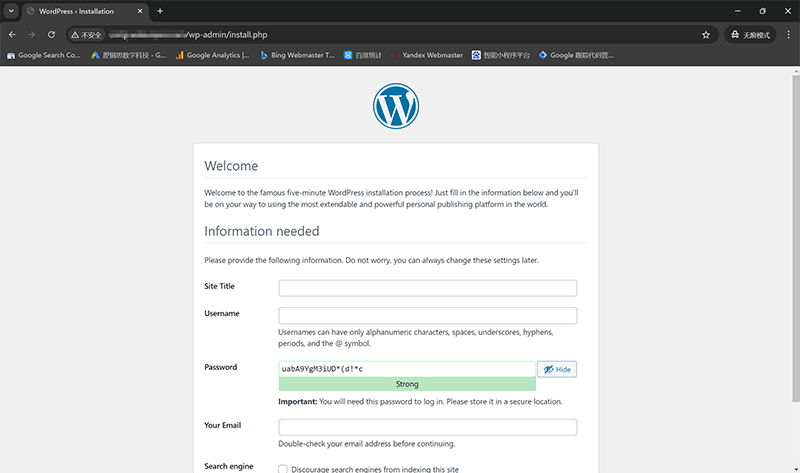The width and height of the screenshot is (800, 473).
Task: Click the Username label
Action: 222,313
